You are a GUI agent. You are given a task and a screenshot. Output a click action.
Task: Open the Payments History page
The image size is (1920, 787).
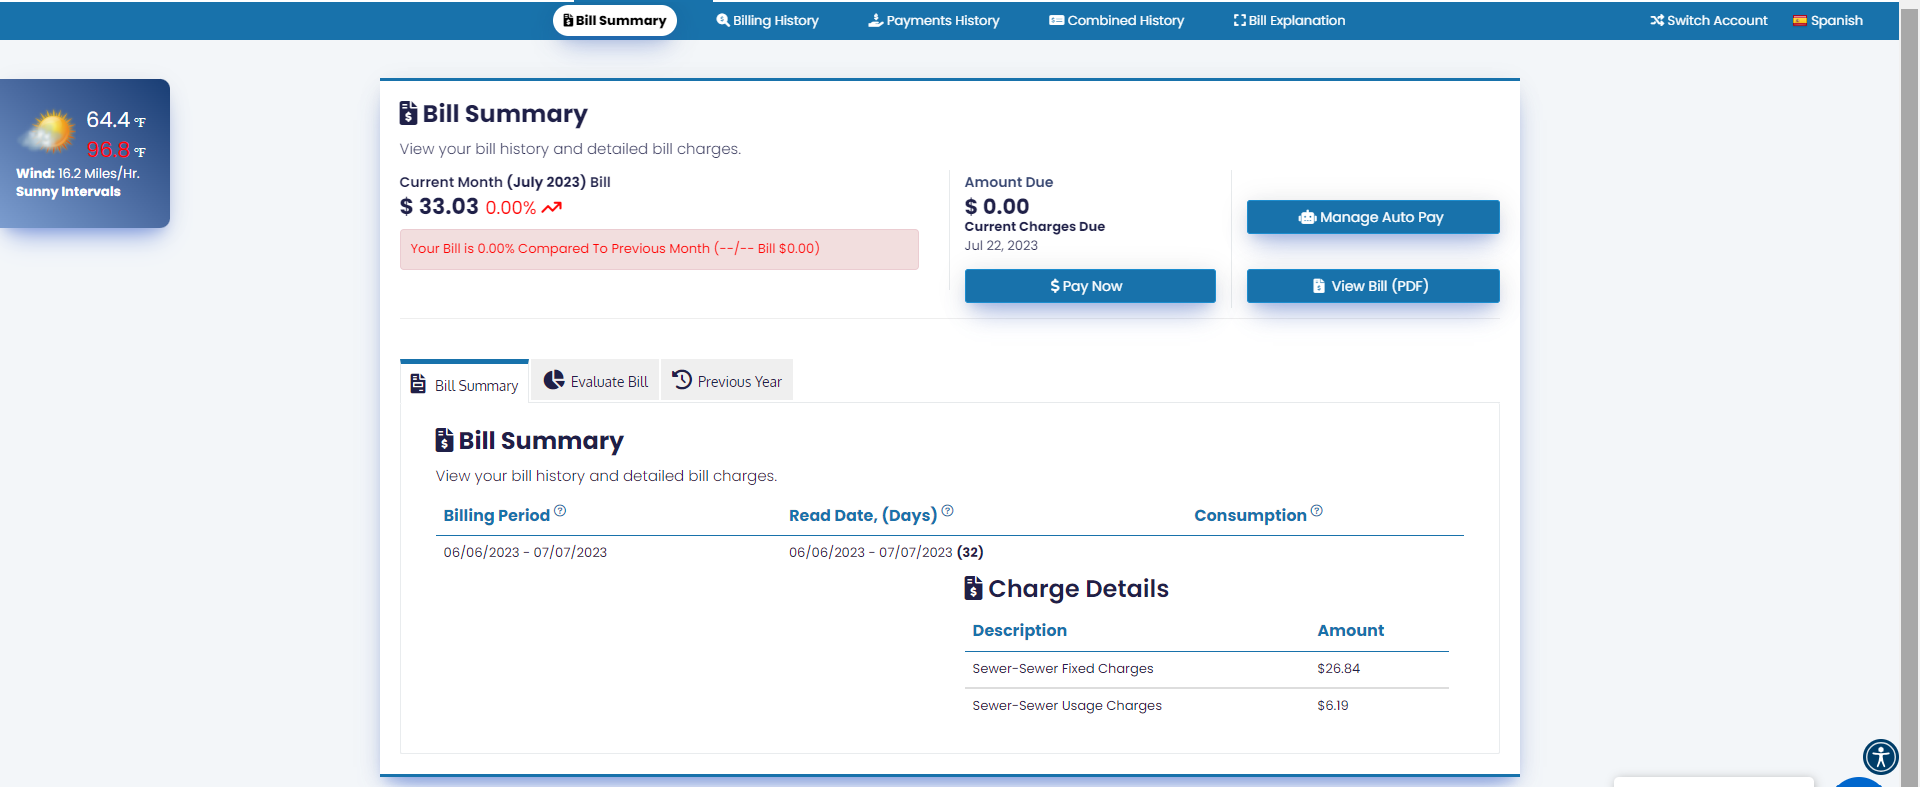933,21
